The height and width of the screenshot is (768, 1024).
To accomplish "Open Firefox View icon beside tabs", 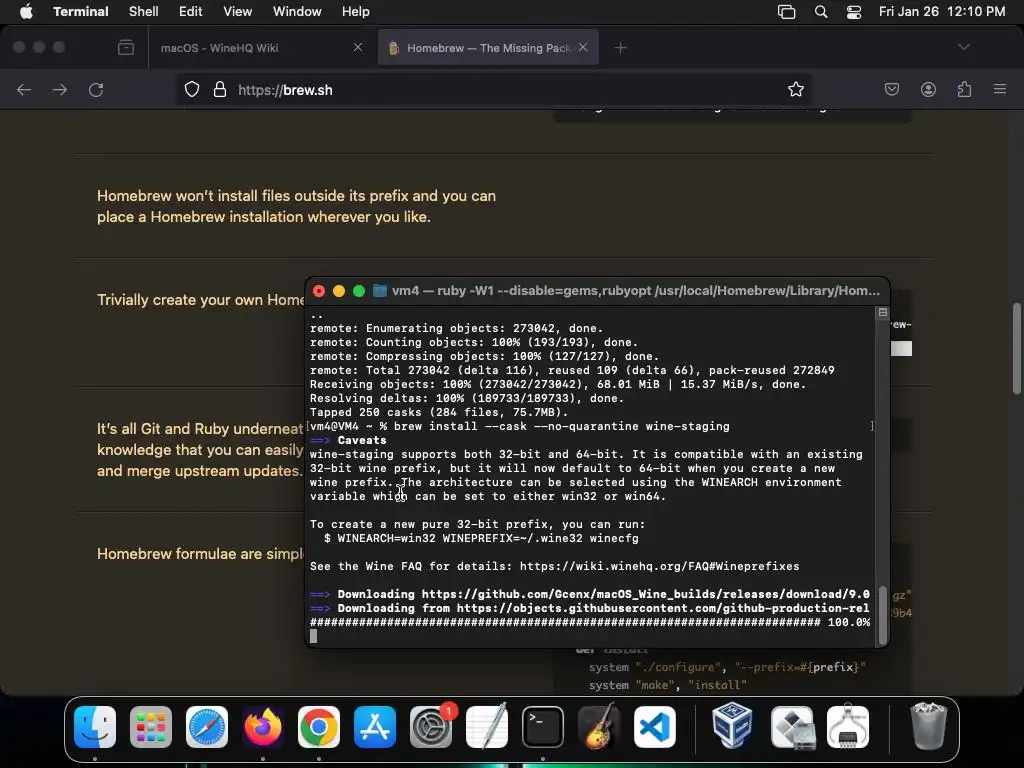I will [126, 47].
